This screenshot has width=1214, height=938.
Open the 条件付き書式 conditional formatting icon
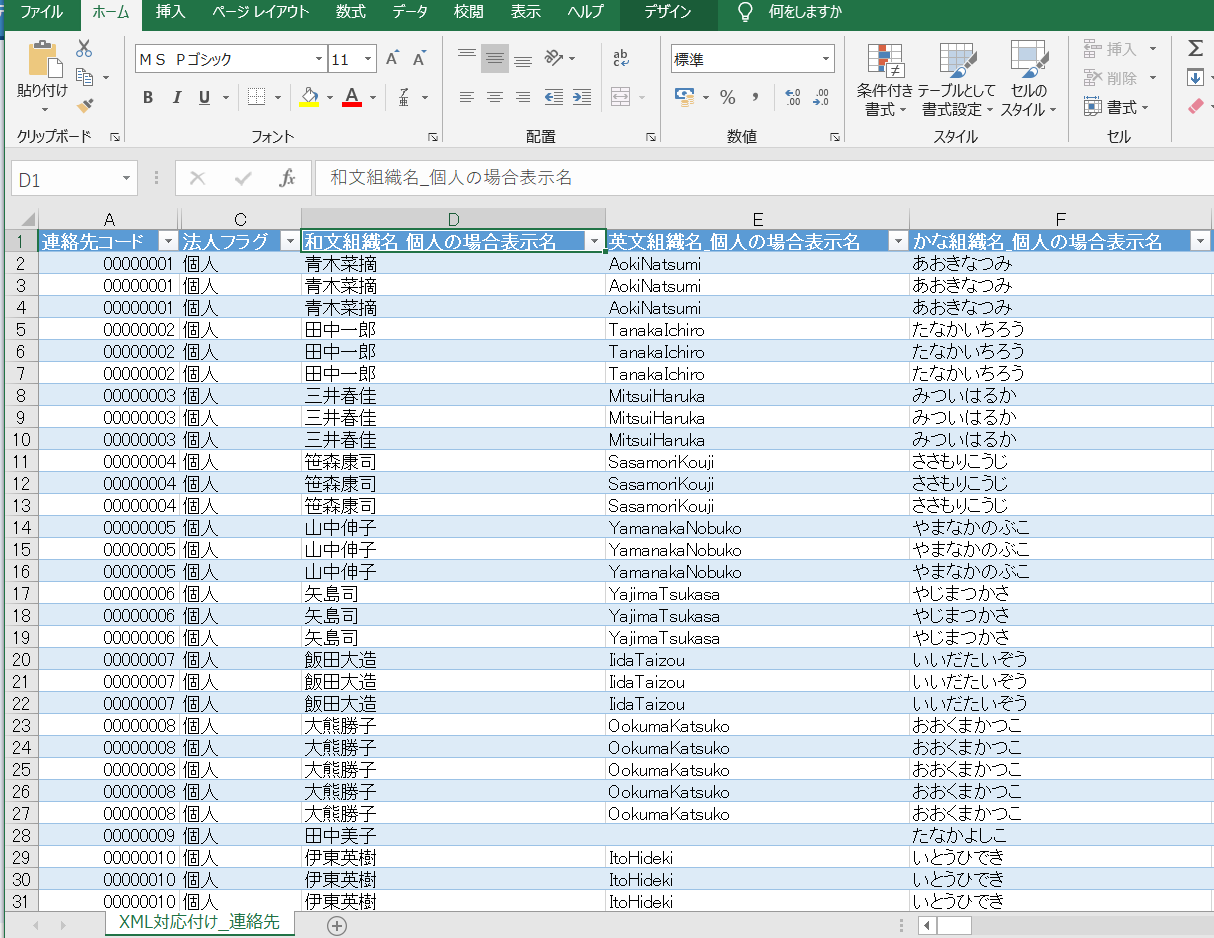coord(885,80)
